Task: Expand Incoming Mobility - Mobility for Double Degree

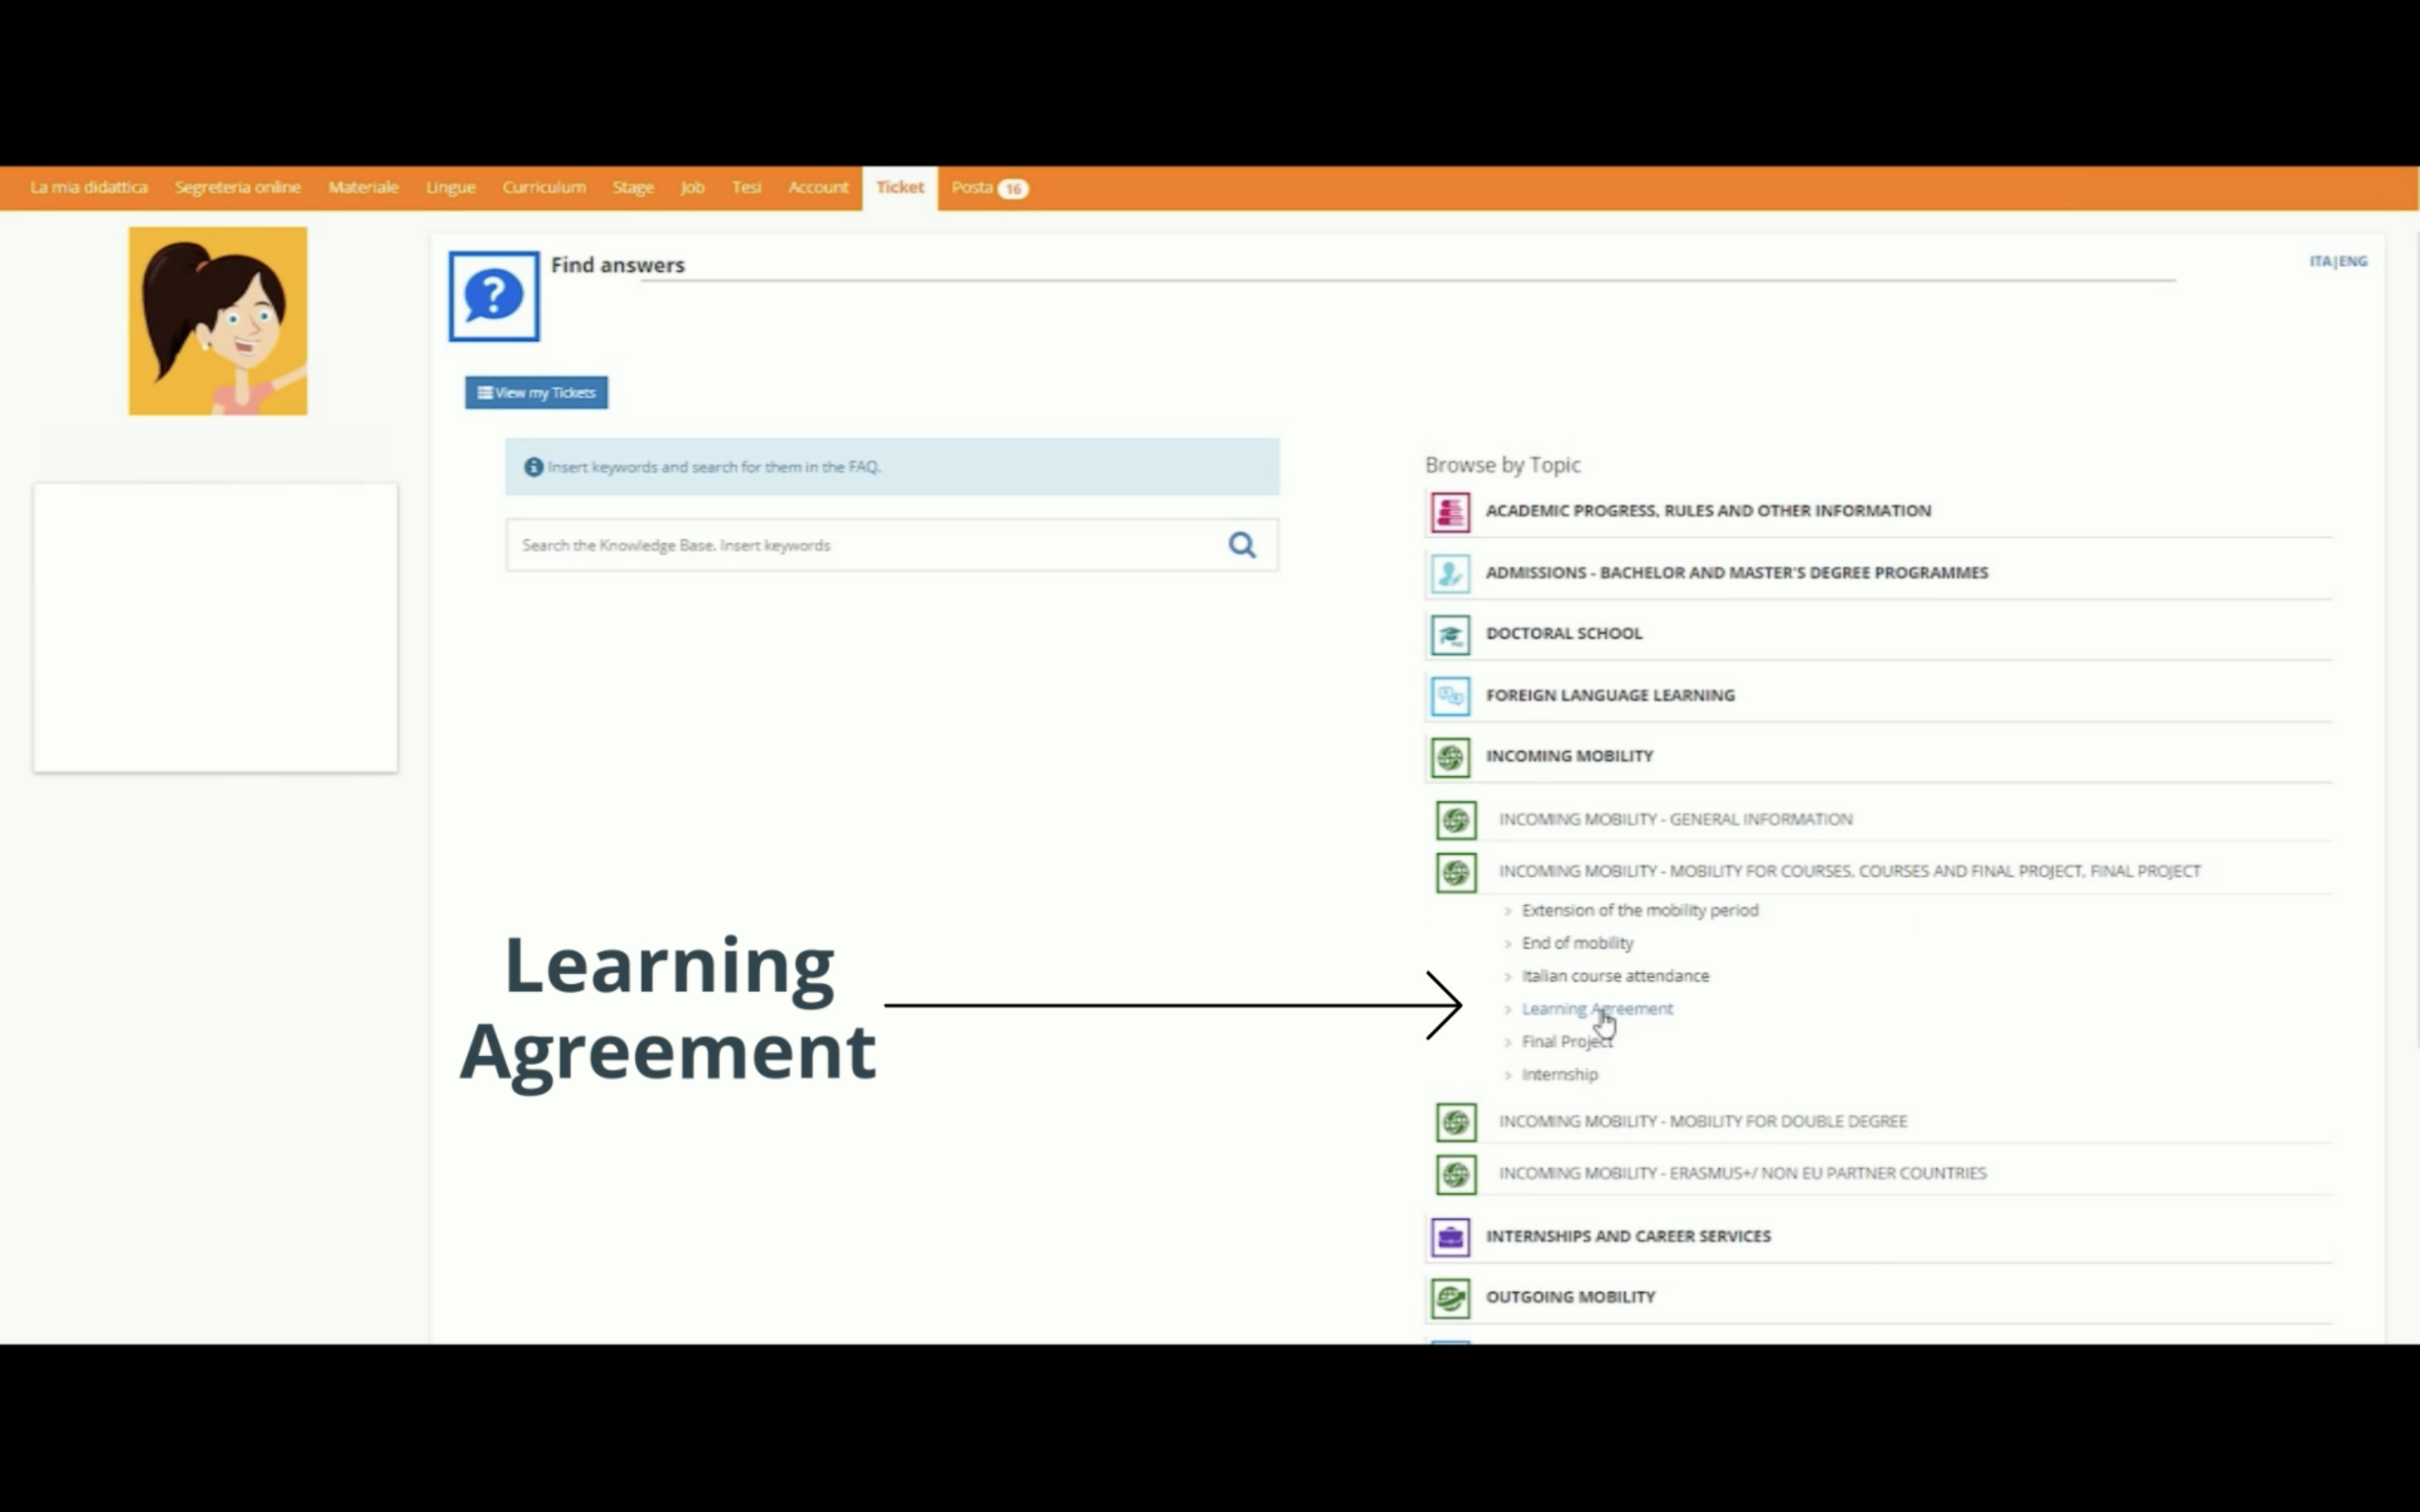Action: 1702,1121
